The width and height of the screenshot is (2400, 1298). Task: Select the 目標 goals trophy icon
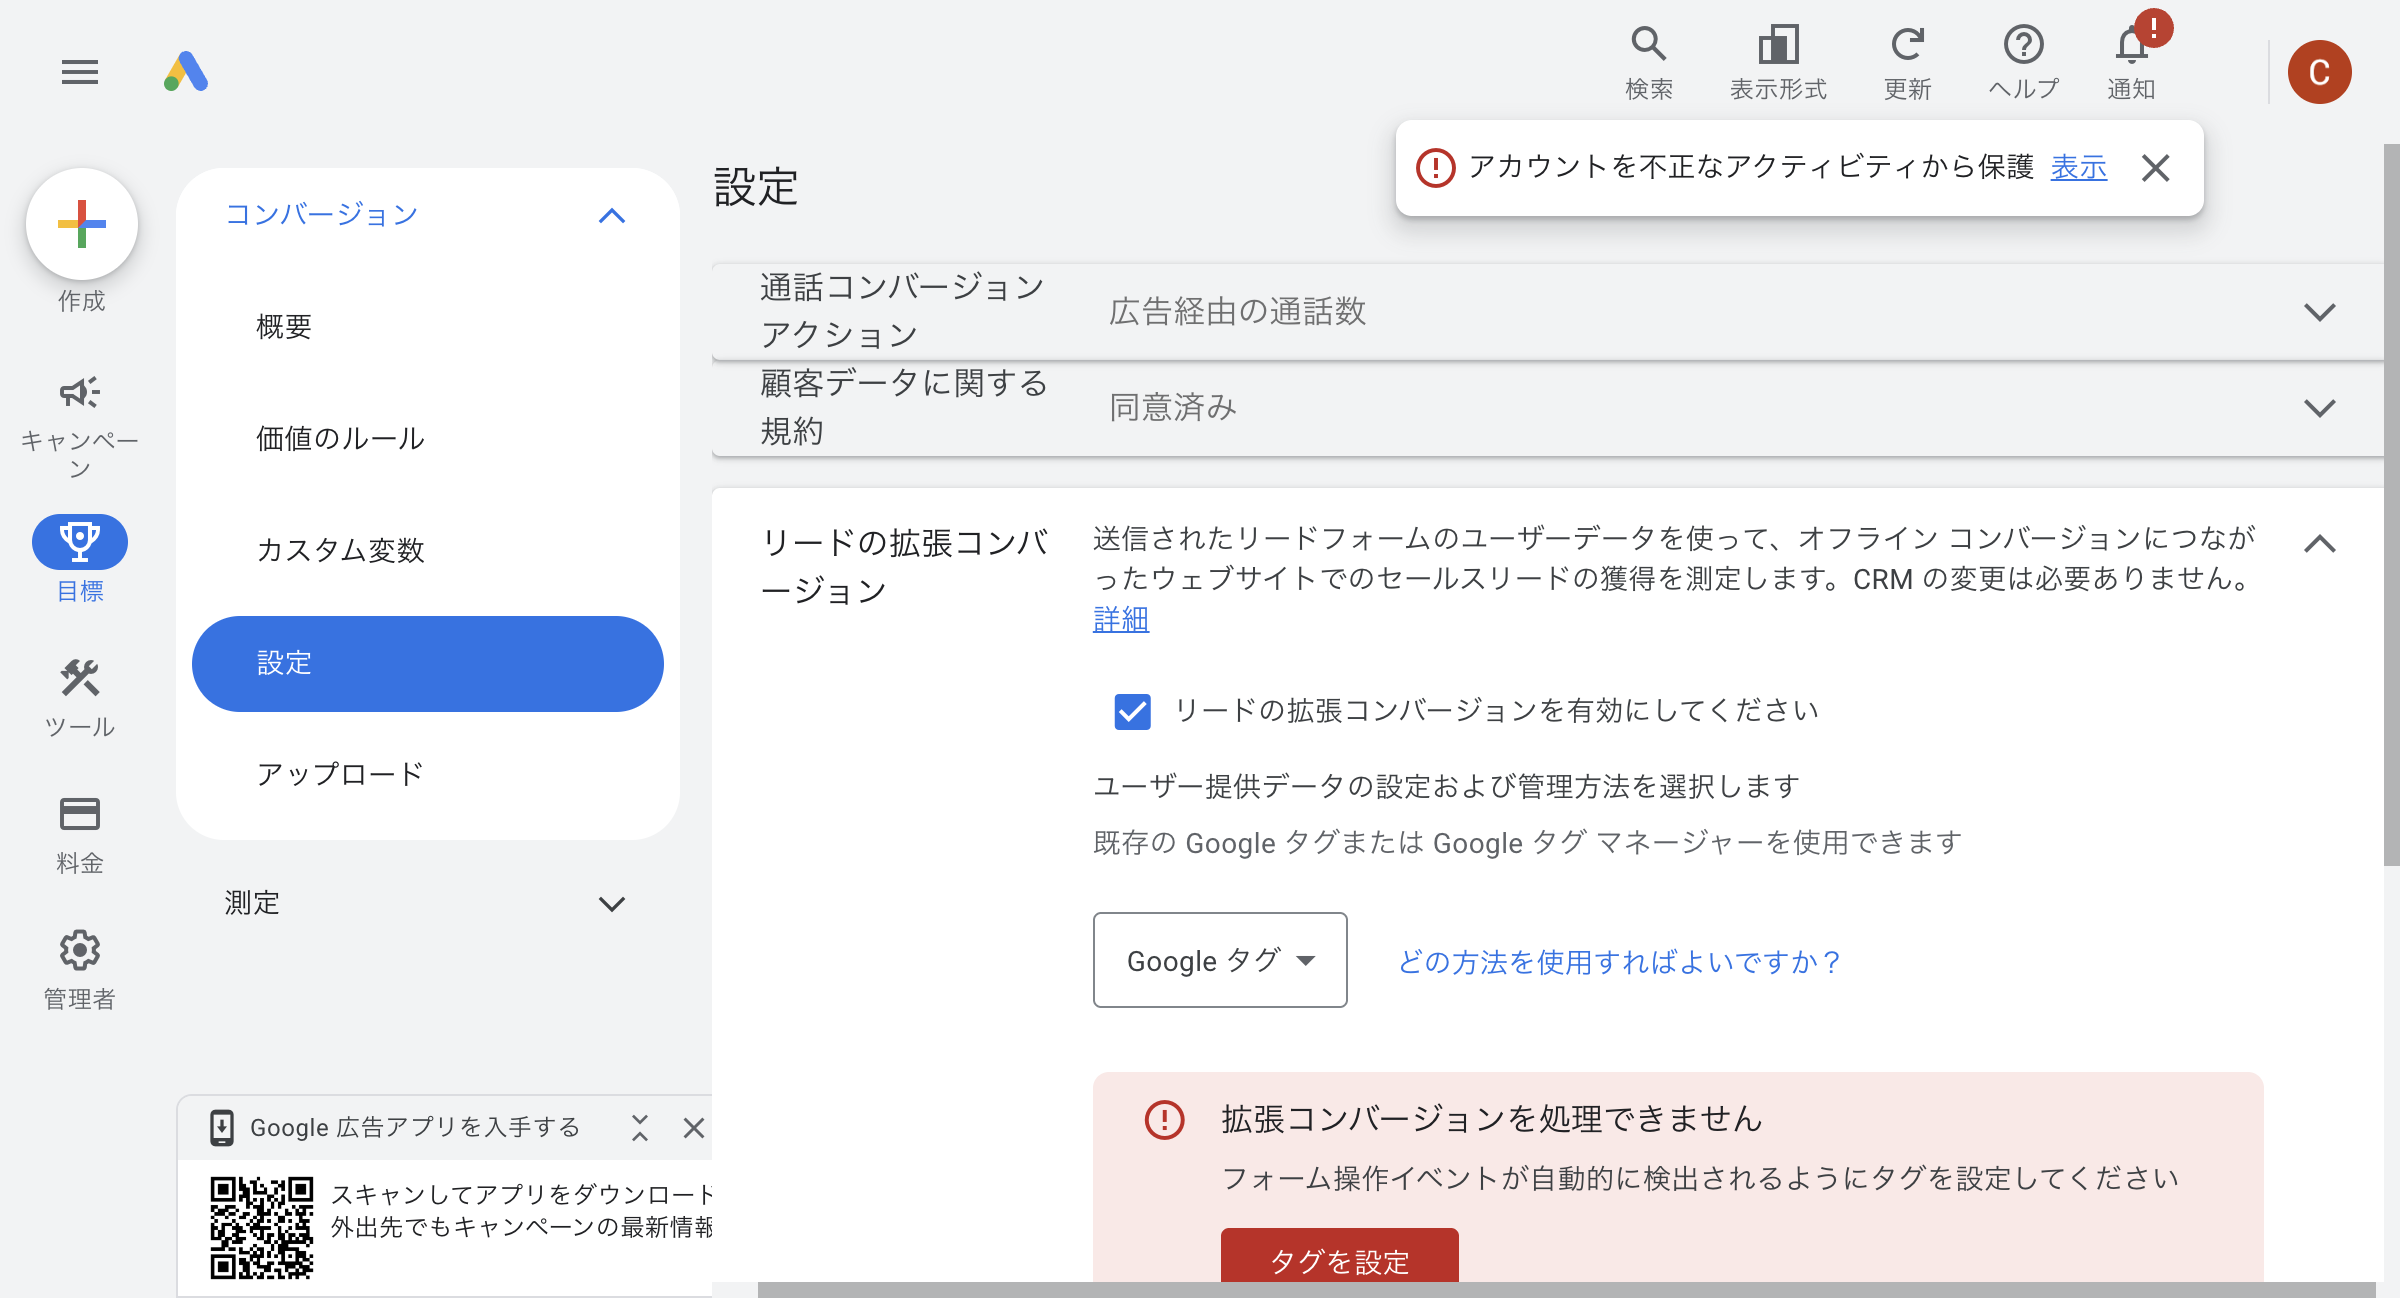[80, 542]
